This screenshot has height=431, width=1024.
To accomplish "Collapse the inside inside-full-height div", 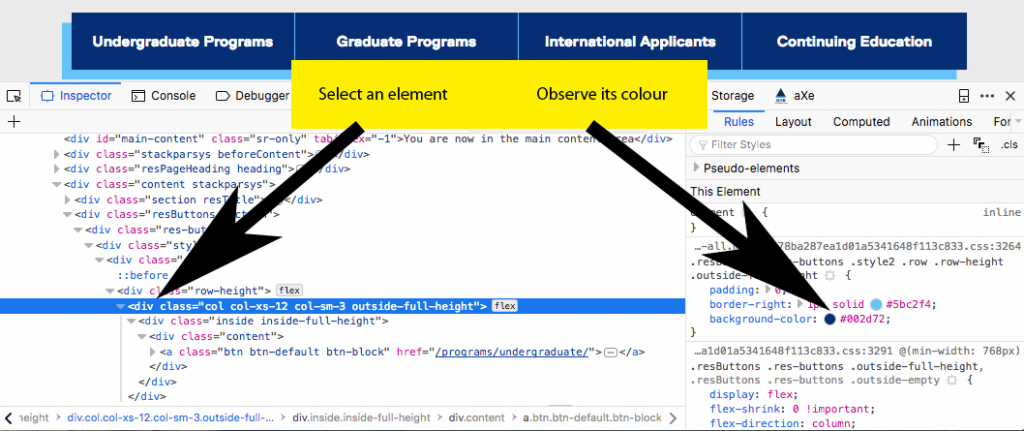I will pyautogui.click(x=132, y=321).
